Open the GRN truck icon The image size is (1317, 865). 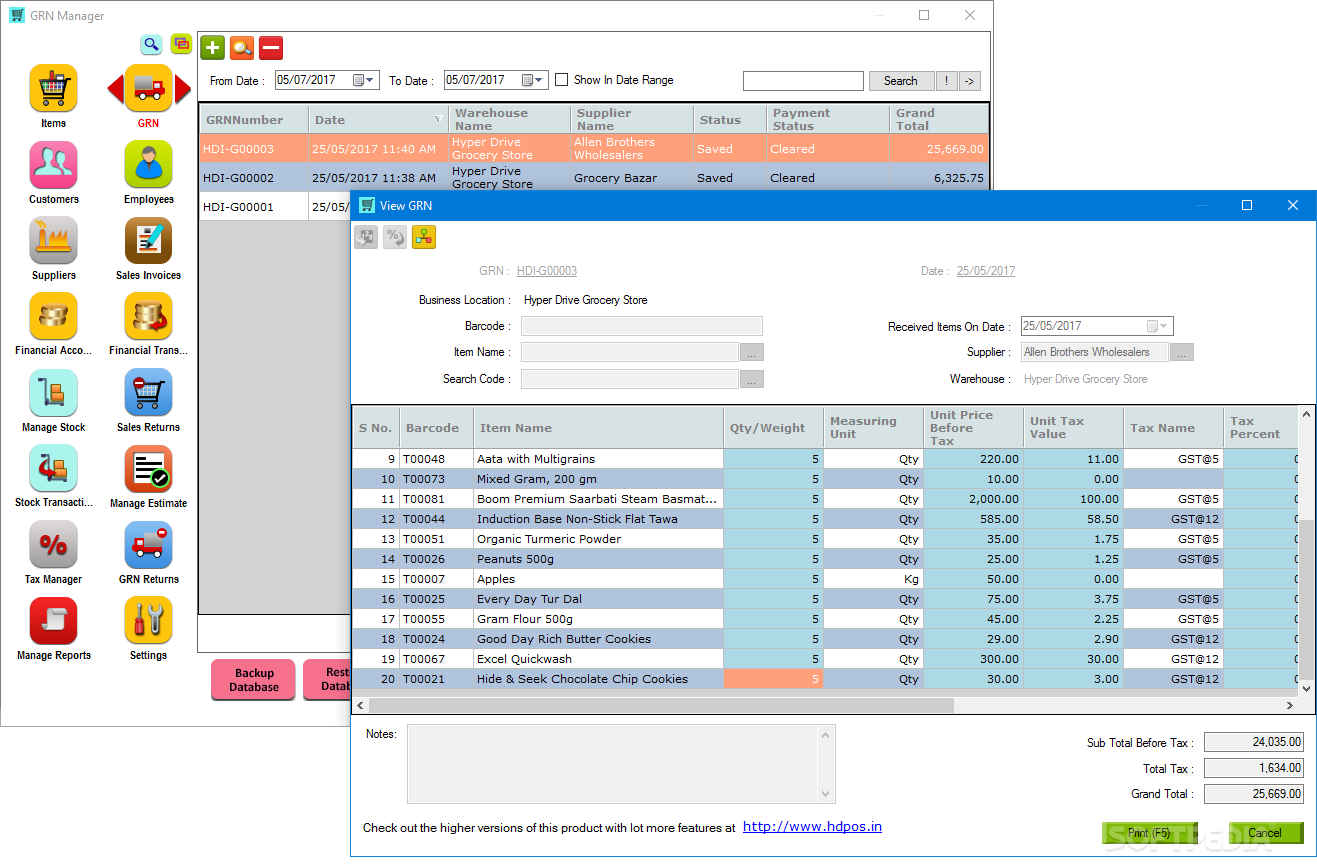148,88
